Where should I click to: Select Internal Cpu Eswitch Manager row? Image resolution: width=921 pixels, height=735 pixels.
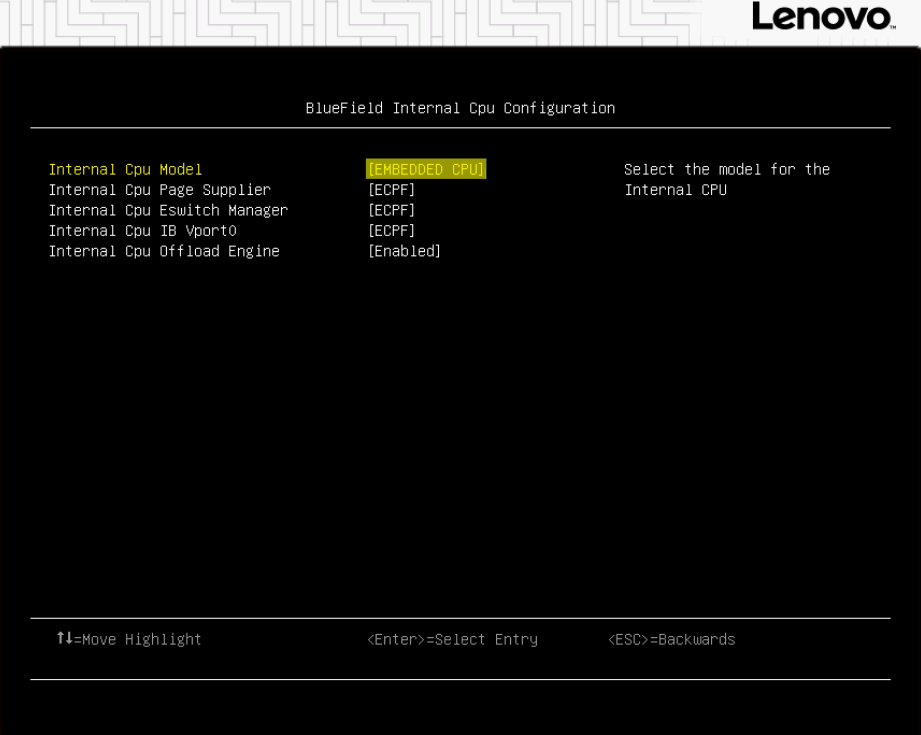pyautogui.click(x=169, y=211)
